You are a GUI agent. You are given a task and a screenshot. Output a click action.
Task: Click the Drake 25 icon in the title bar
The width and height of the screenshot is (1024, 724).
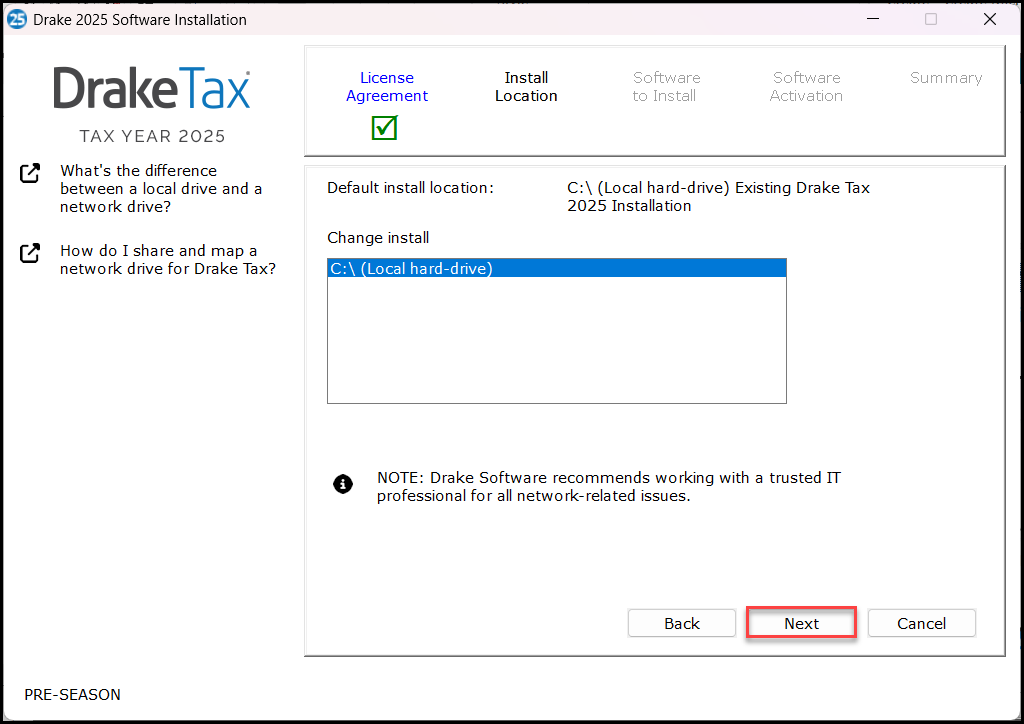click(16, 19)
